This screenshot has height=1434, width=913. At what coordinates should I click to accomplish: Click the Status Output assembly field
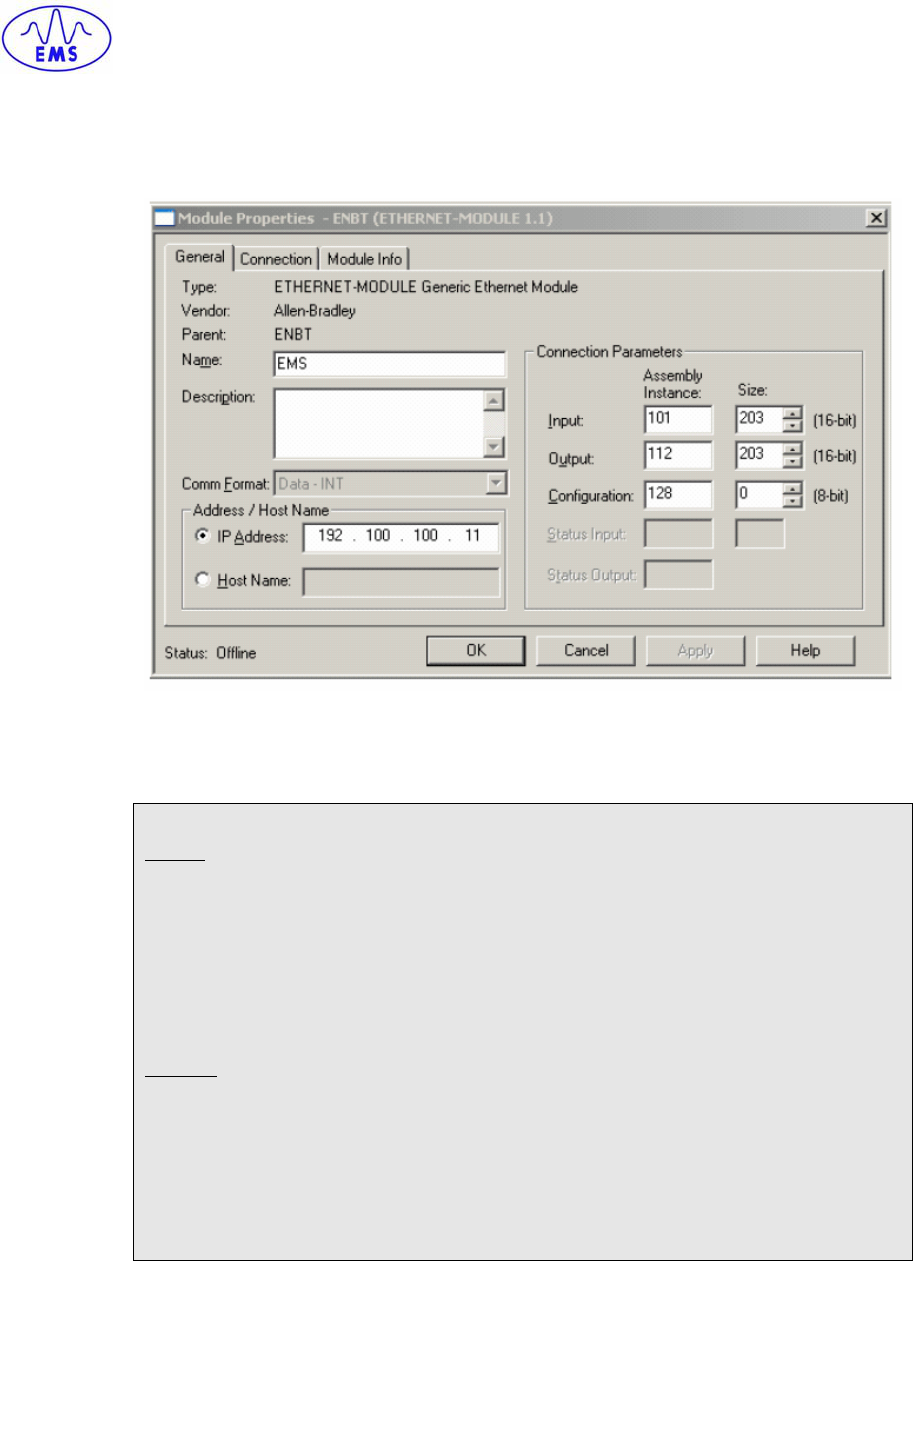click(678, 574)
